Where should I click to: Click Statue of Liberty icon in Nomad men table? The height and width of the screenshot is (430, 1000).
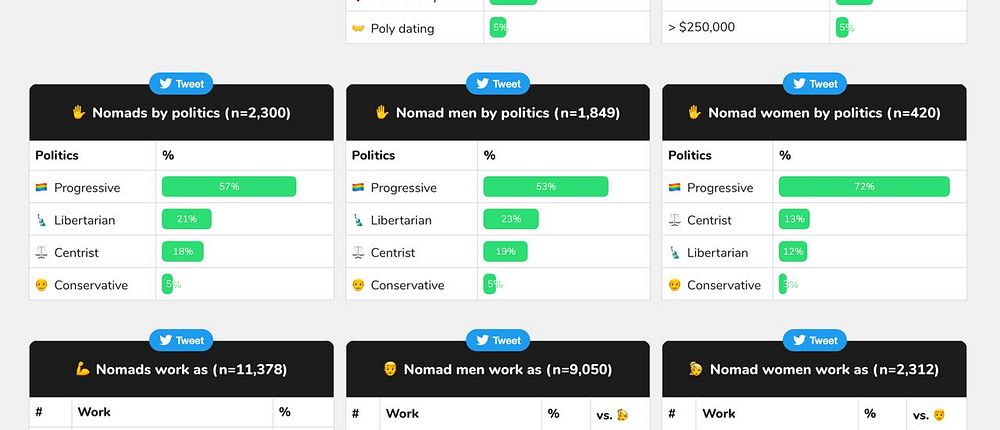pyautogui.click(x=358, y=220)
